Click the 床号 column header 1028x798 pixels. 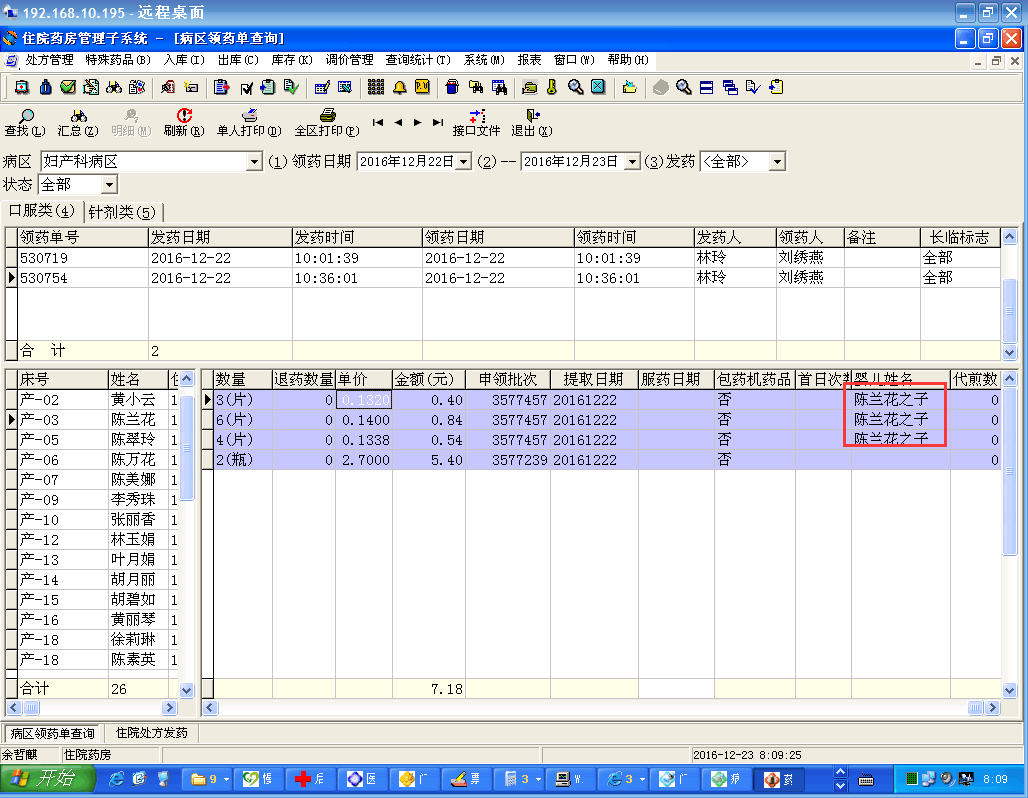tap(63, 379)
